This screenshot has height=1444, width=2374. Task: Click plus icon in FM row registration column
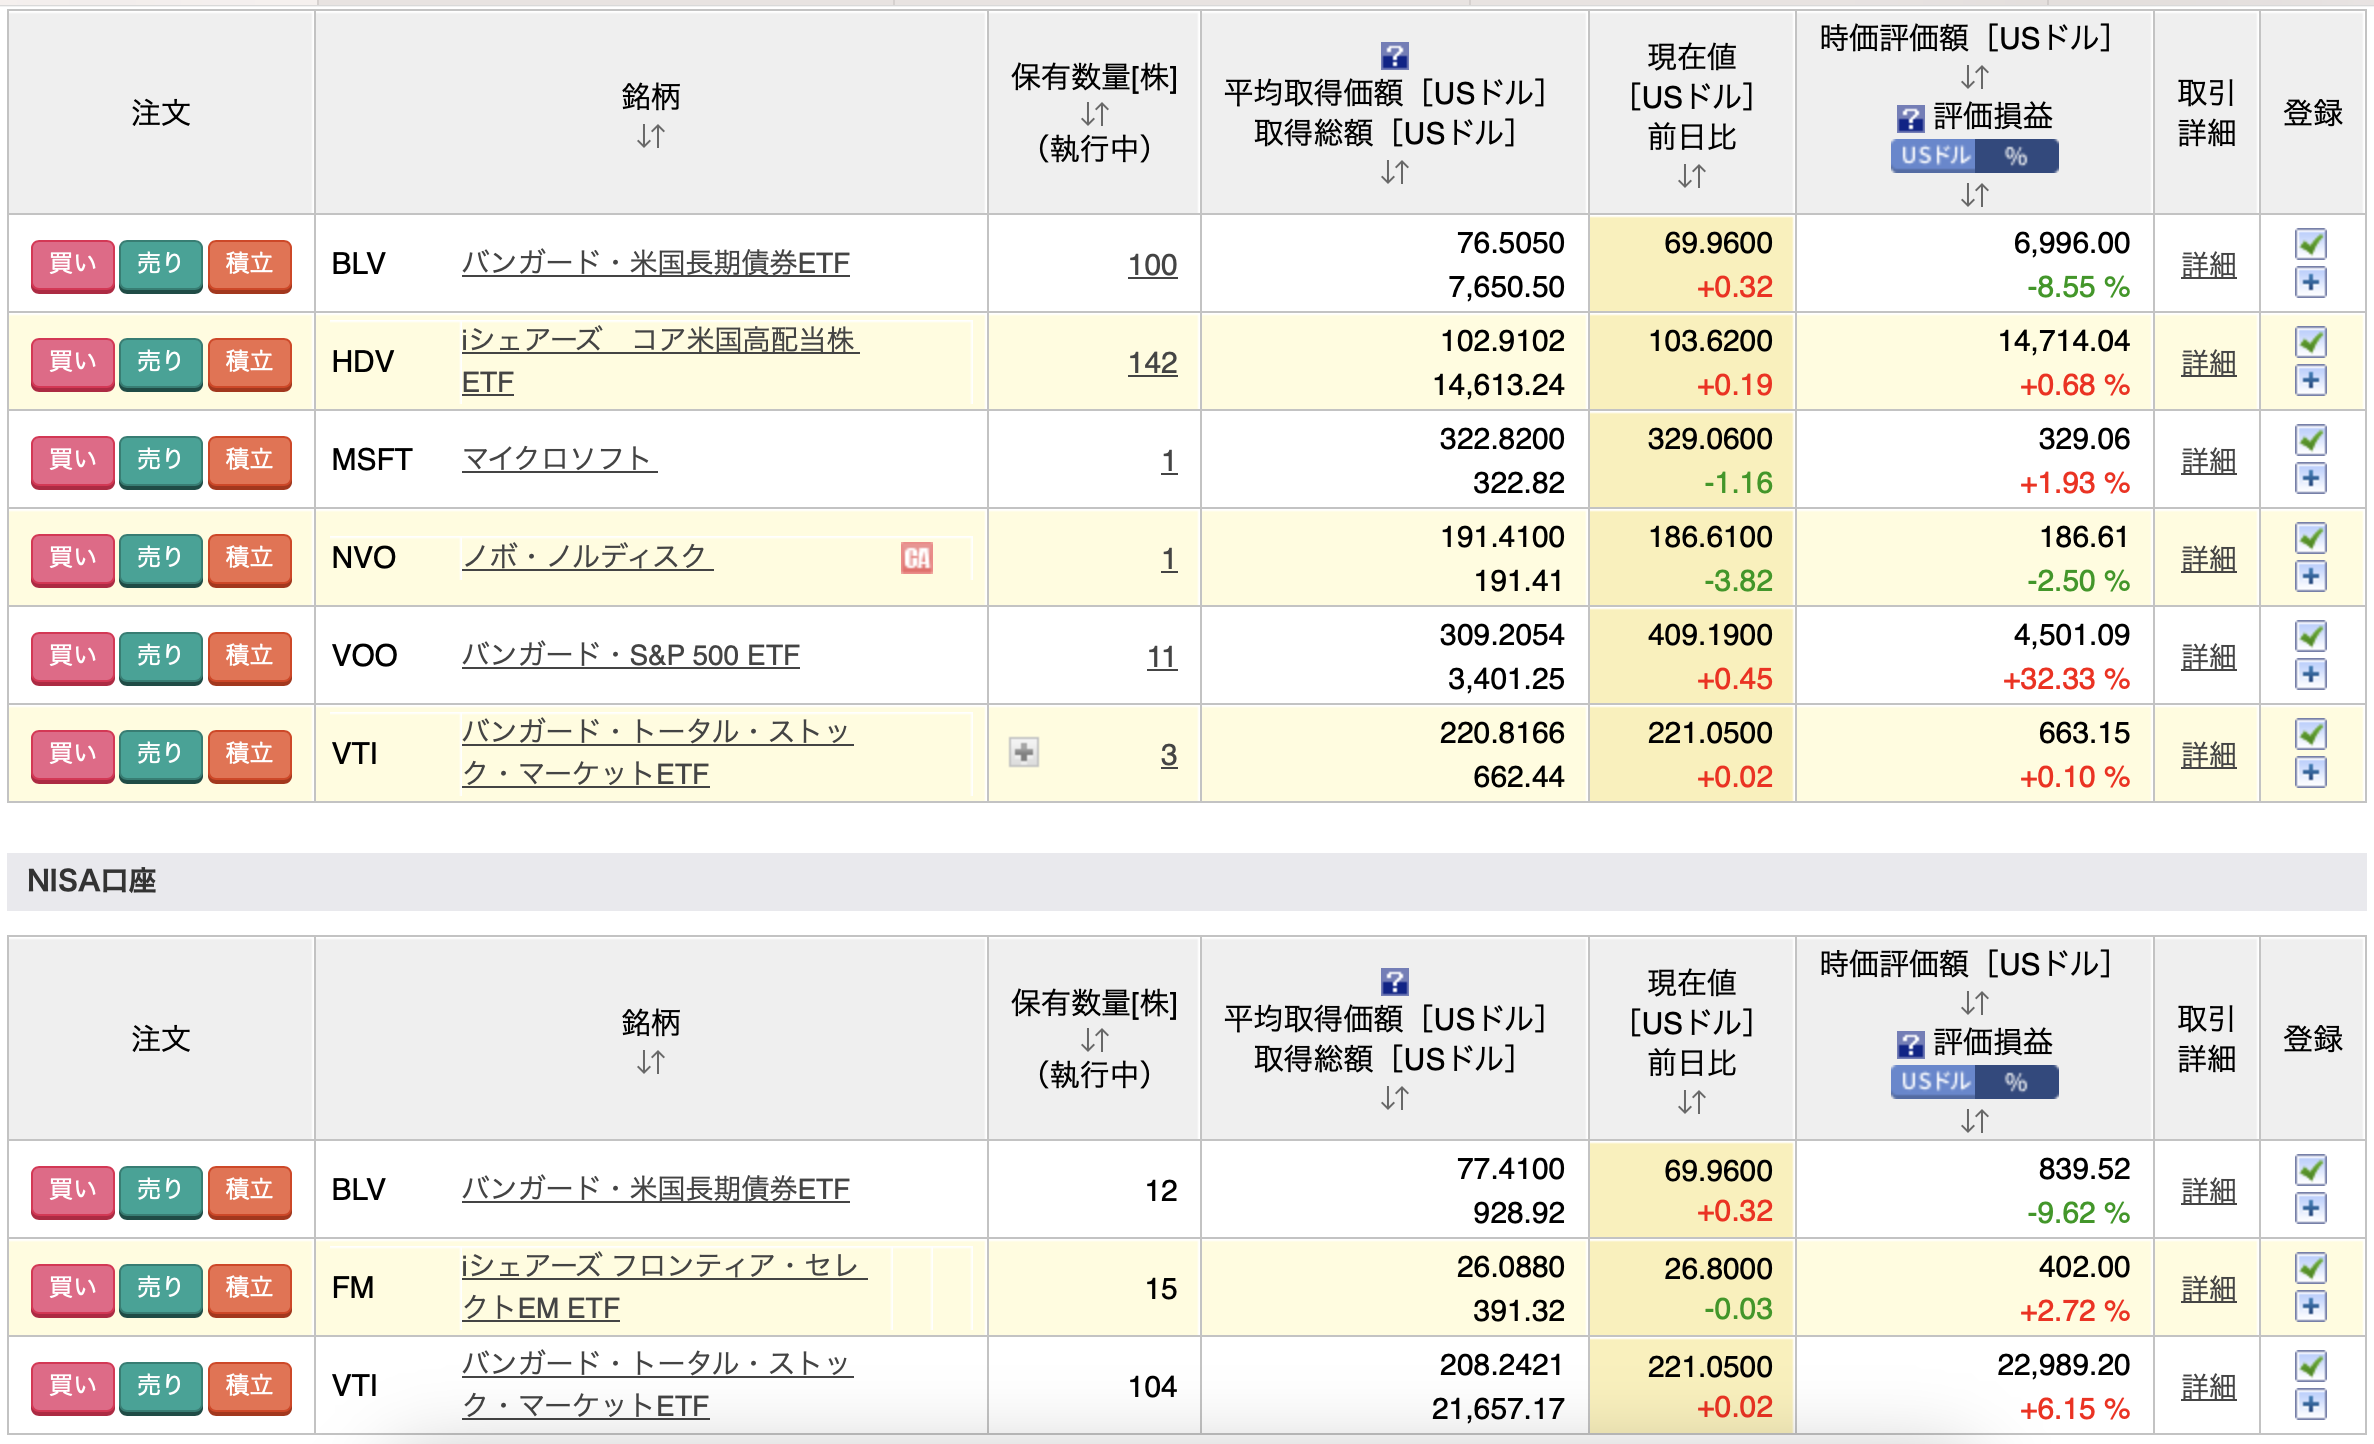coord(2310,1307)
